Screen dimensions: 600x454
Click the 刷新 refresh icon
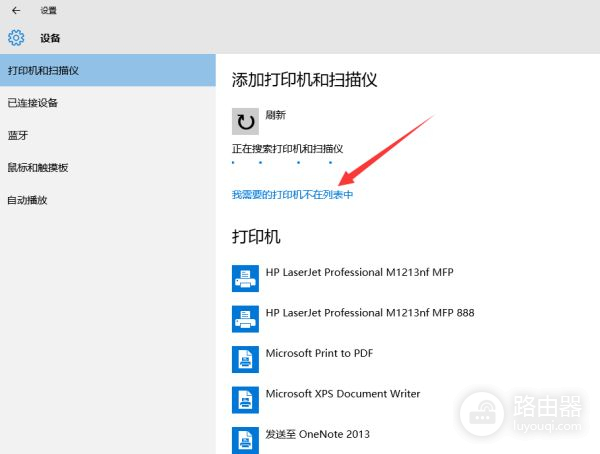pos(245,122)
